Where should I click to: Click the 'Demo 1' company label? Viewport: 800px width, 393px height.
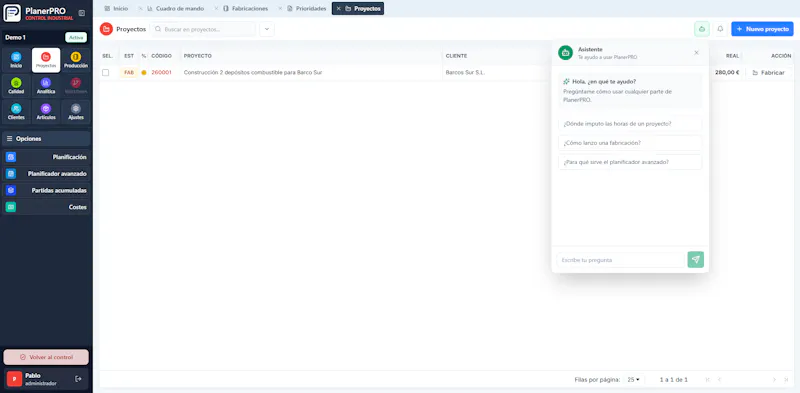[15, 37]
